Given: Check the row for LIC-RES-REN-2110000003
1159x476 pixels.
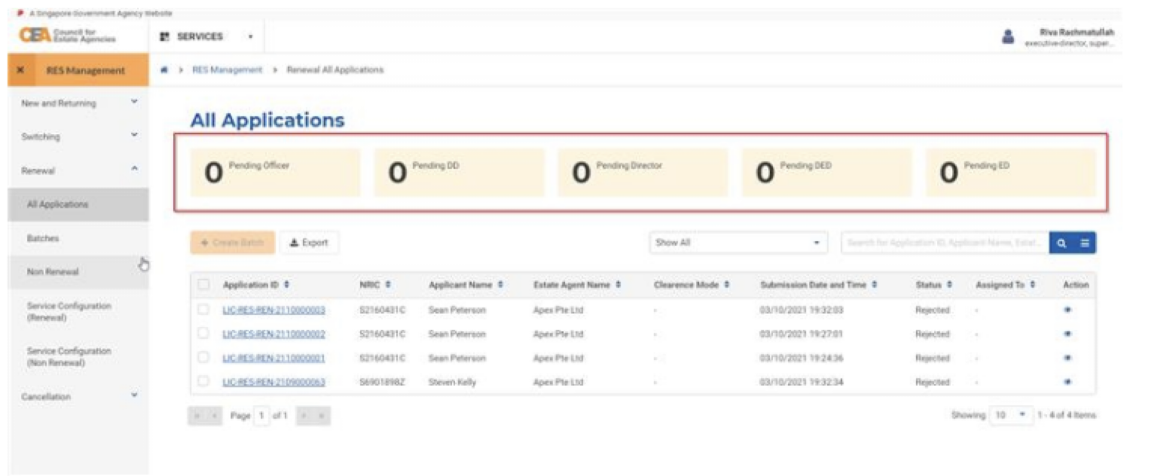Looking at the screenshot, I should pyautogui.click(x=204, y=310).
